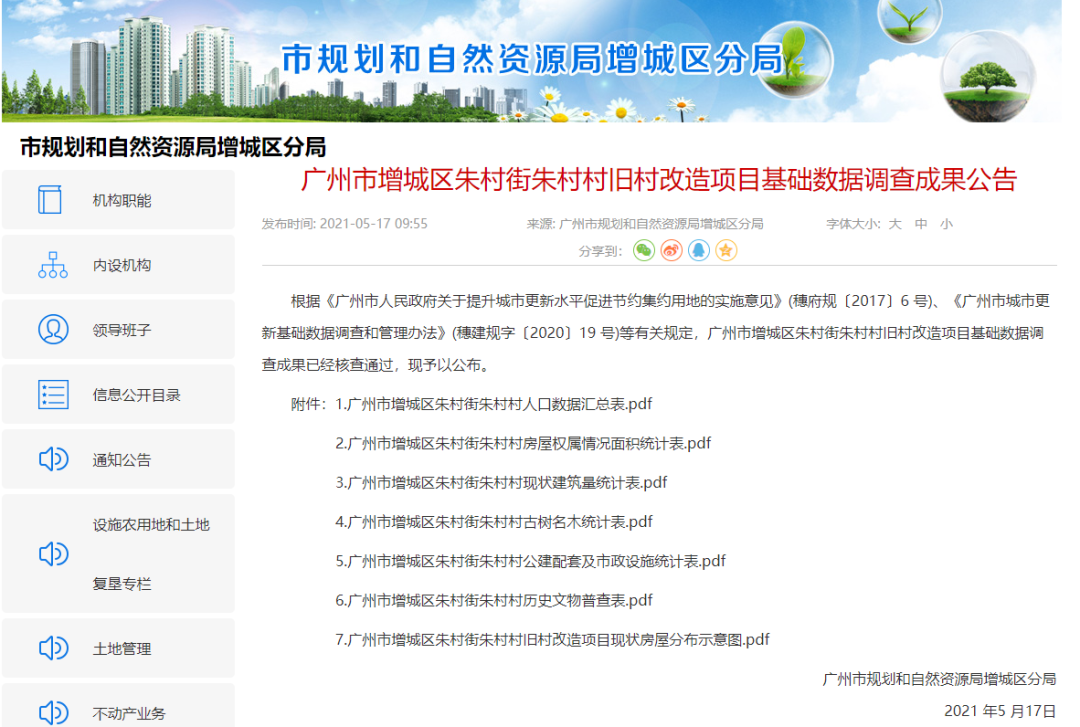Click the 市规划和自然资源局增城区分局 banner title
This screenshot has height=727, width=1080.
(x=532, y=58)
